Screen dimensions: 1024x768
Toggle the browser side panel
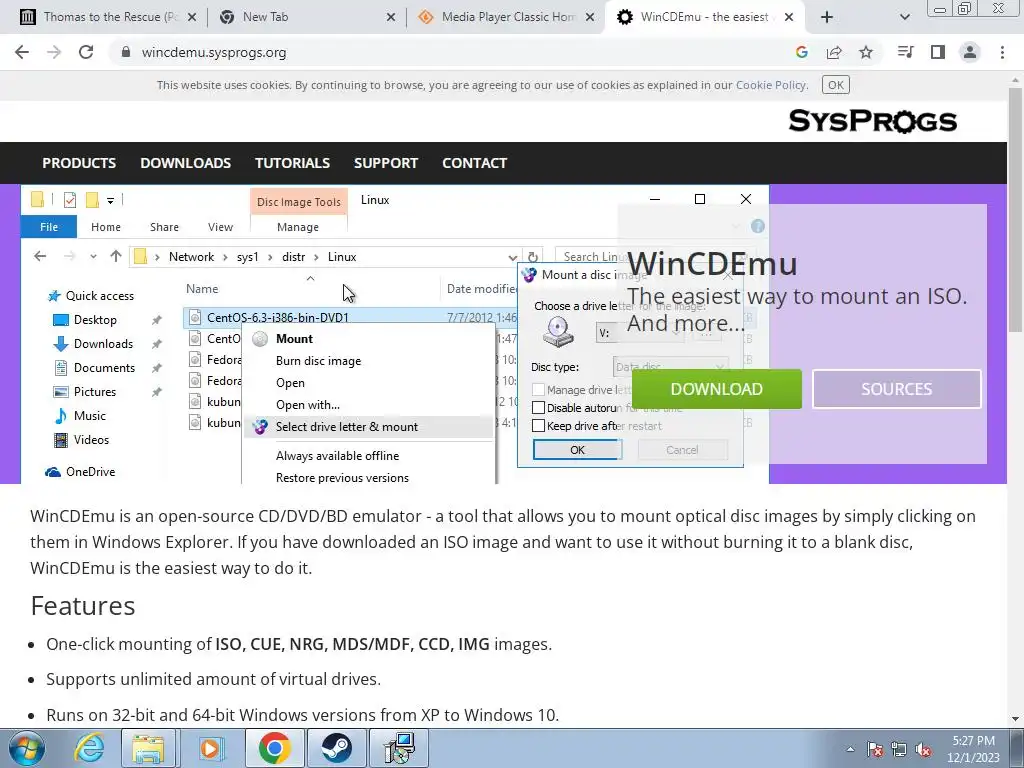[x=938, y=52]
